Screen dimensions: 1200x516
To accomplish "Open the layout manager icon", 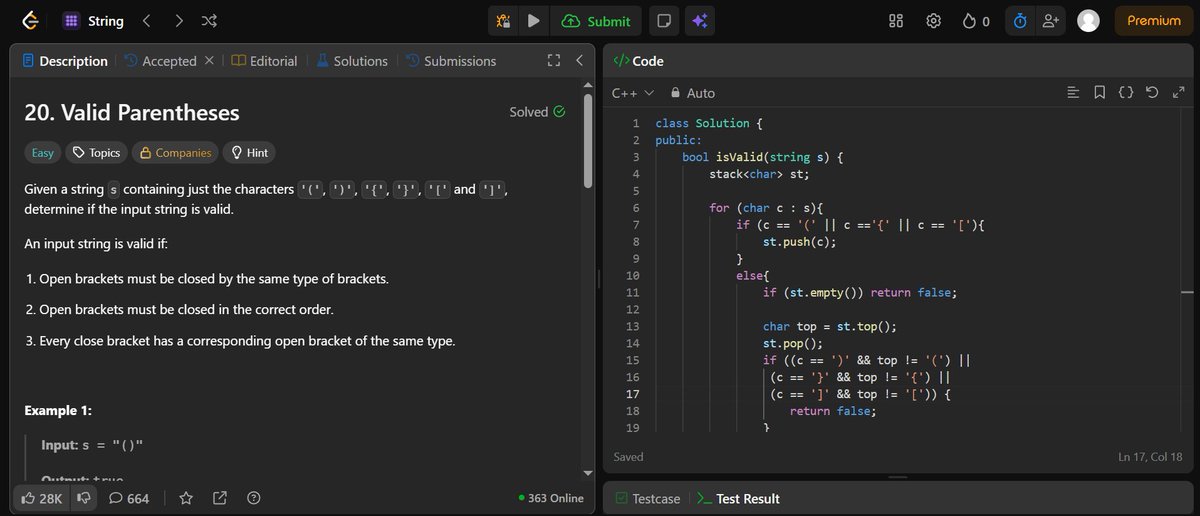I will click(x=896, y=21).
